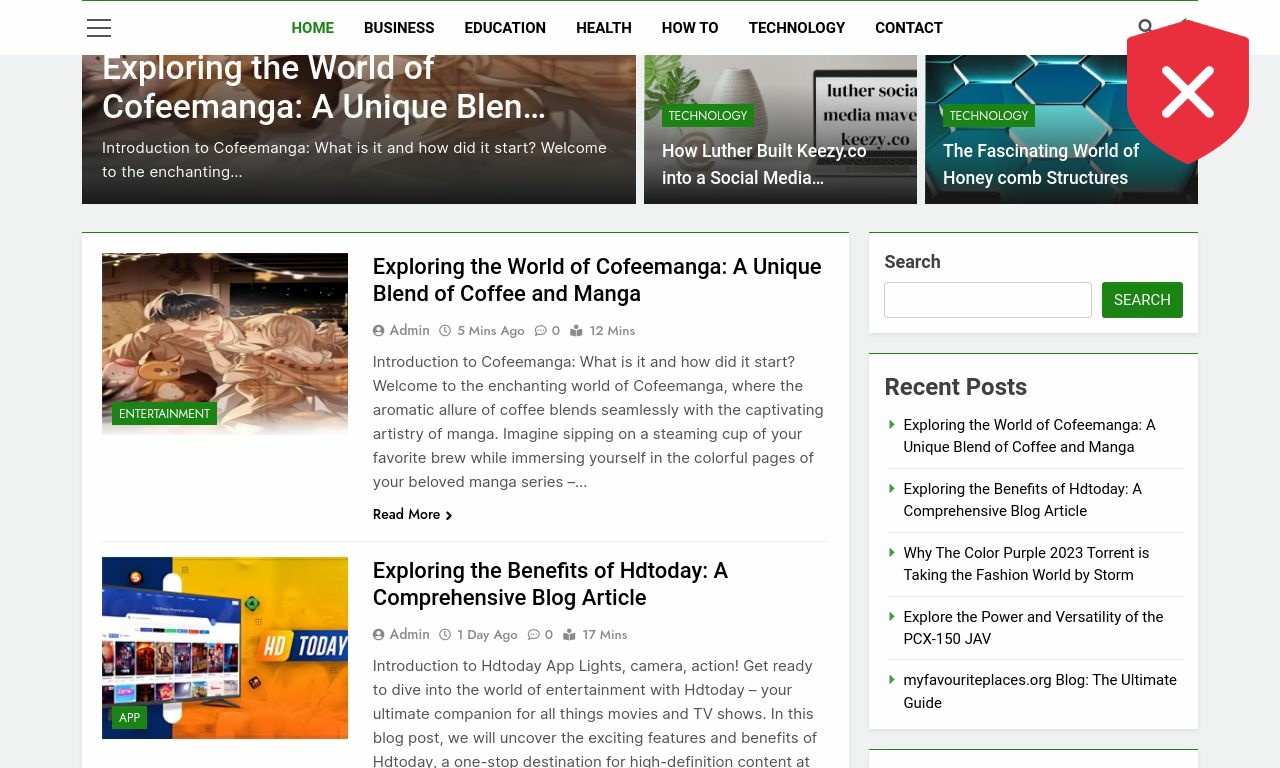Open recent post myfavouriteplaces.org Blog
The height and width of the screenshot is (768, 1280).
click(x=1040, y=691)
